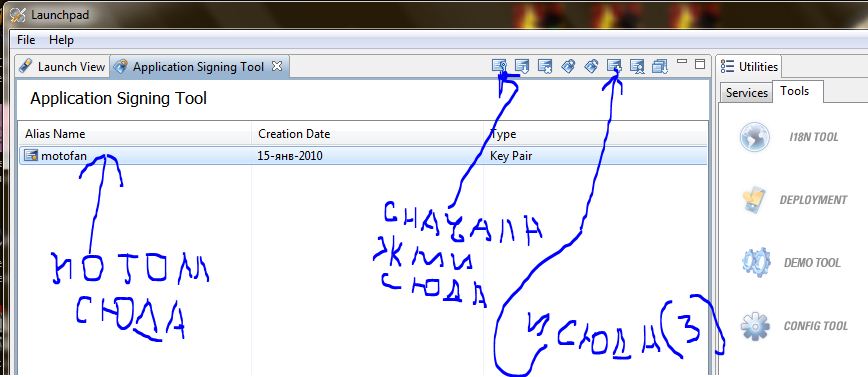
Task: Click the certificate ribbon toolbar icon
Action: coord(637,66)
